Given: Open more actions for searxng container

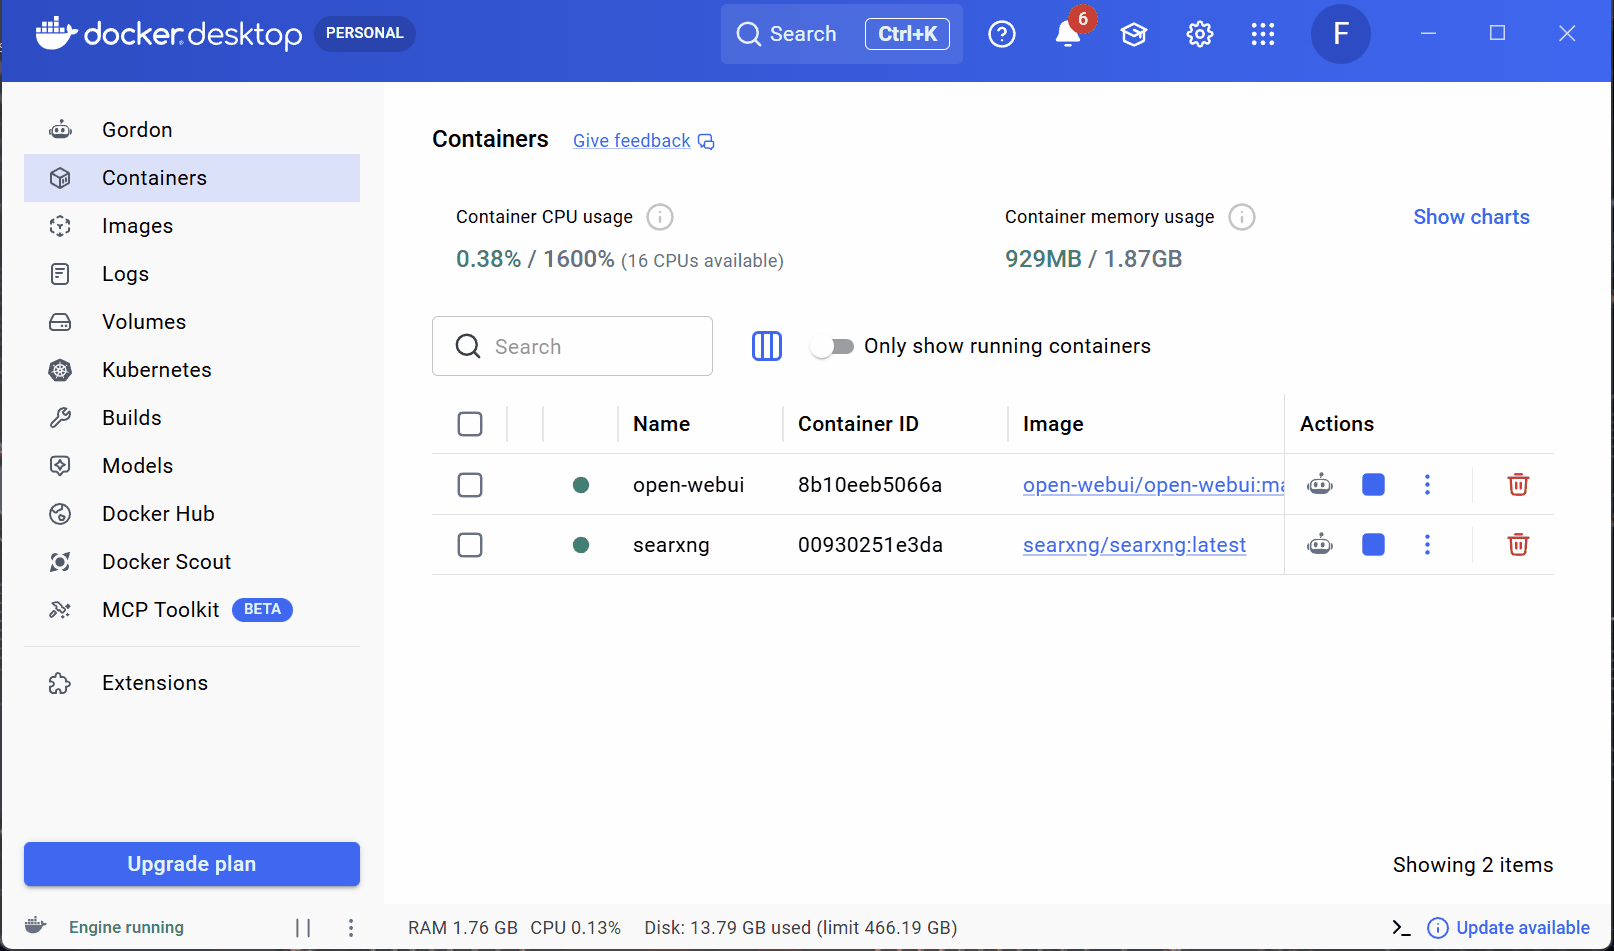Looking at the screenshot, I should point(1427,545).
